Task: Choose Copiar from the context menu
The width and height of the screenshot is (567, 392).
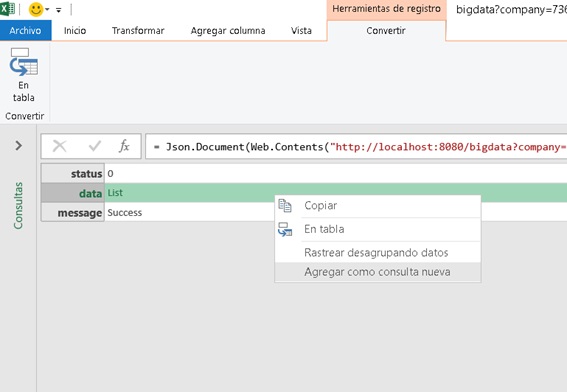Action: coord(378,206)
